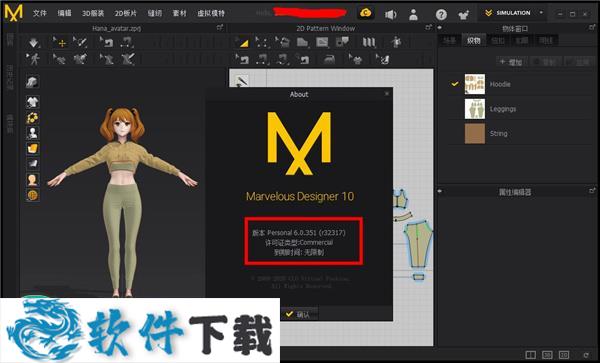Open the 编辑 menu

coord(64,13)
